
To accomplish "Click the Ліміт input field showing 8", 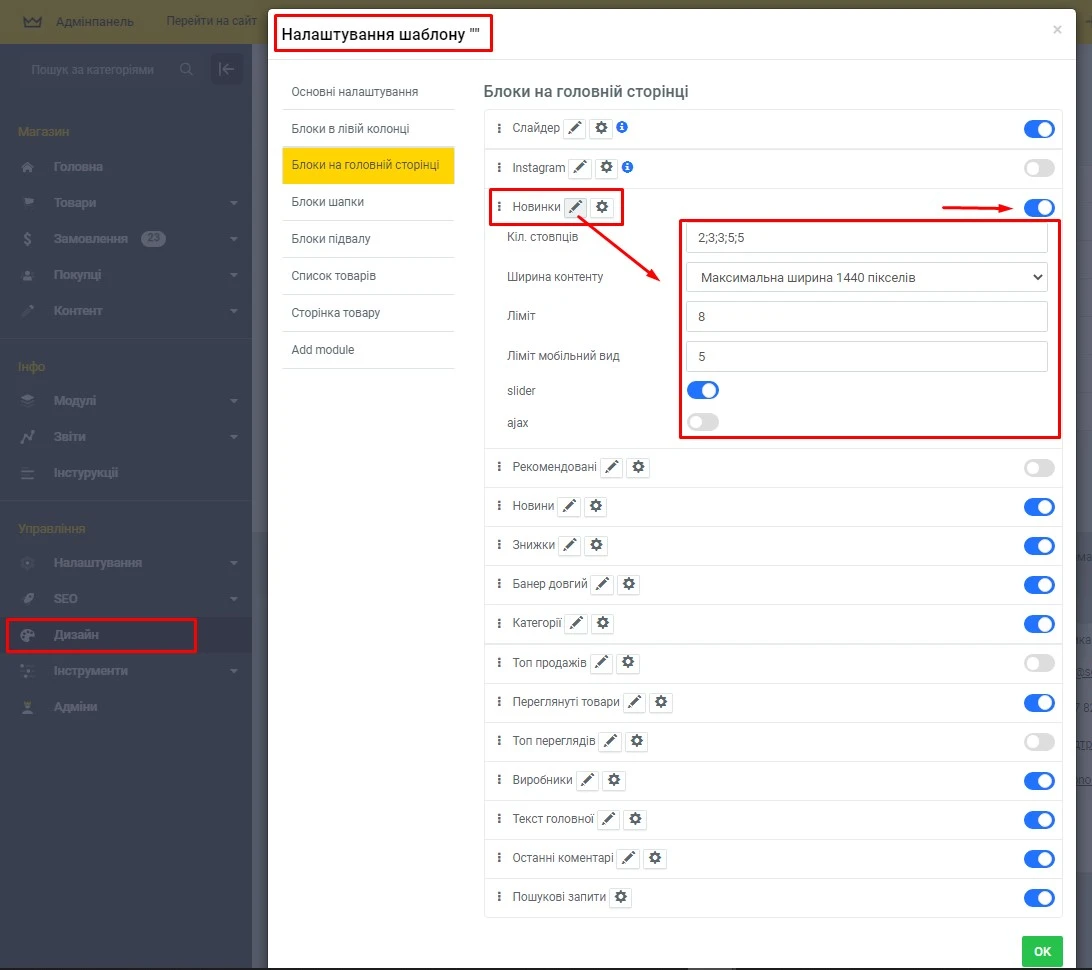I will click(866, 316).
